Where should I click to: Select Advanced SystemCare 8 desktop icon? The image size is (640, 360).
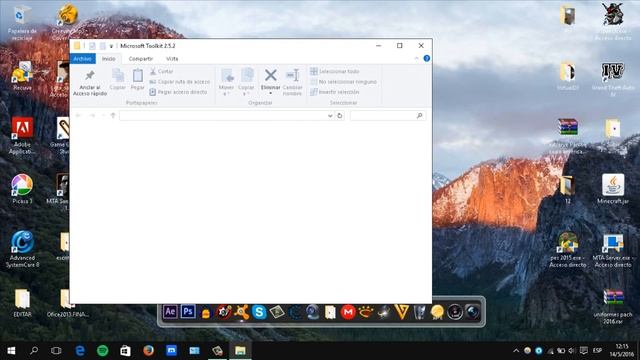coord(22,249)
